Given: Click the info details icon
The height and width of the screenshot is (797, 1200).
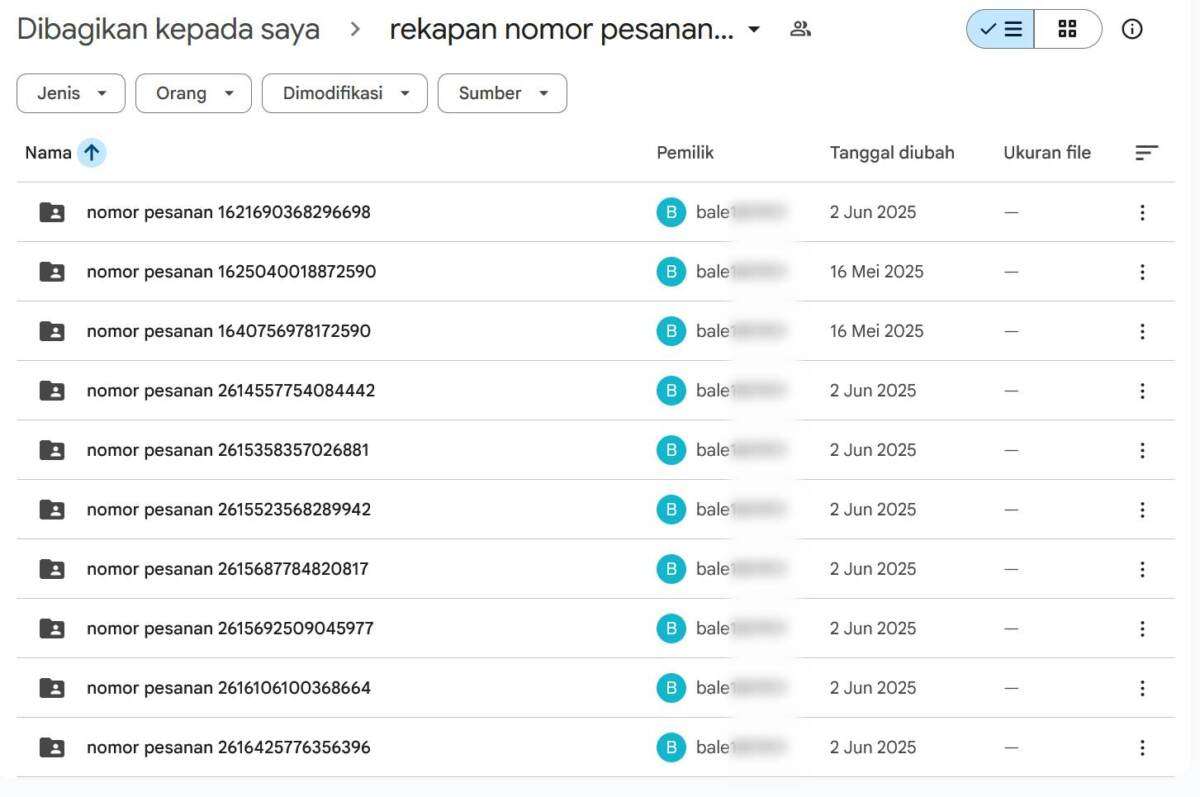Looking at the screenshot, I should (1132, 30).
